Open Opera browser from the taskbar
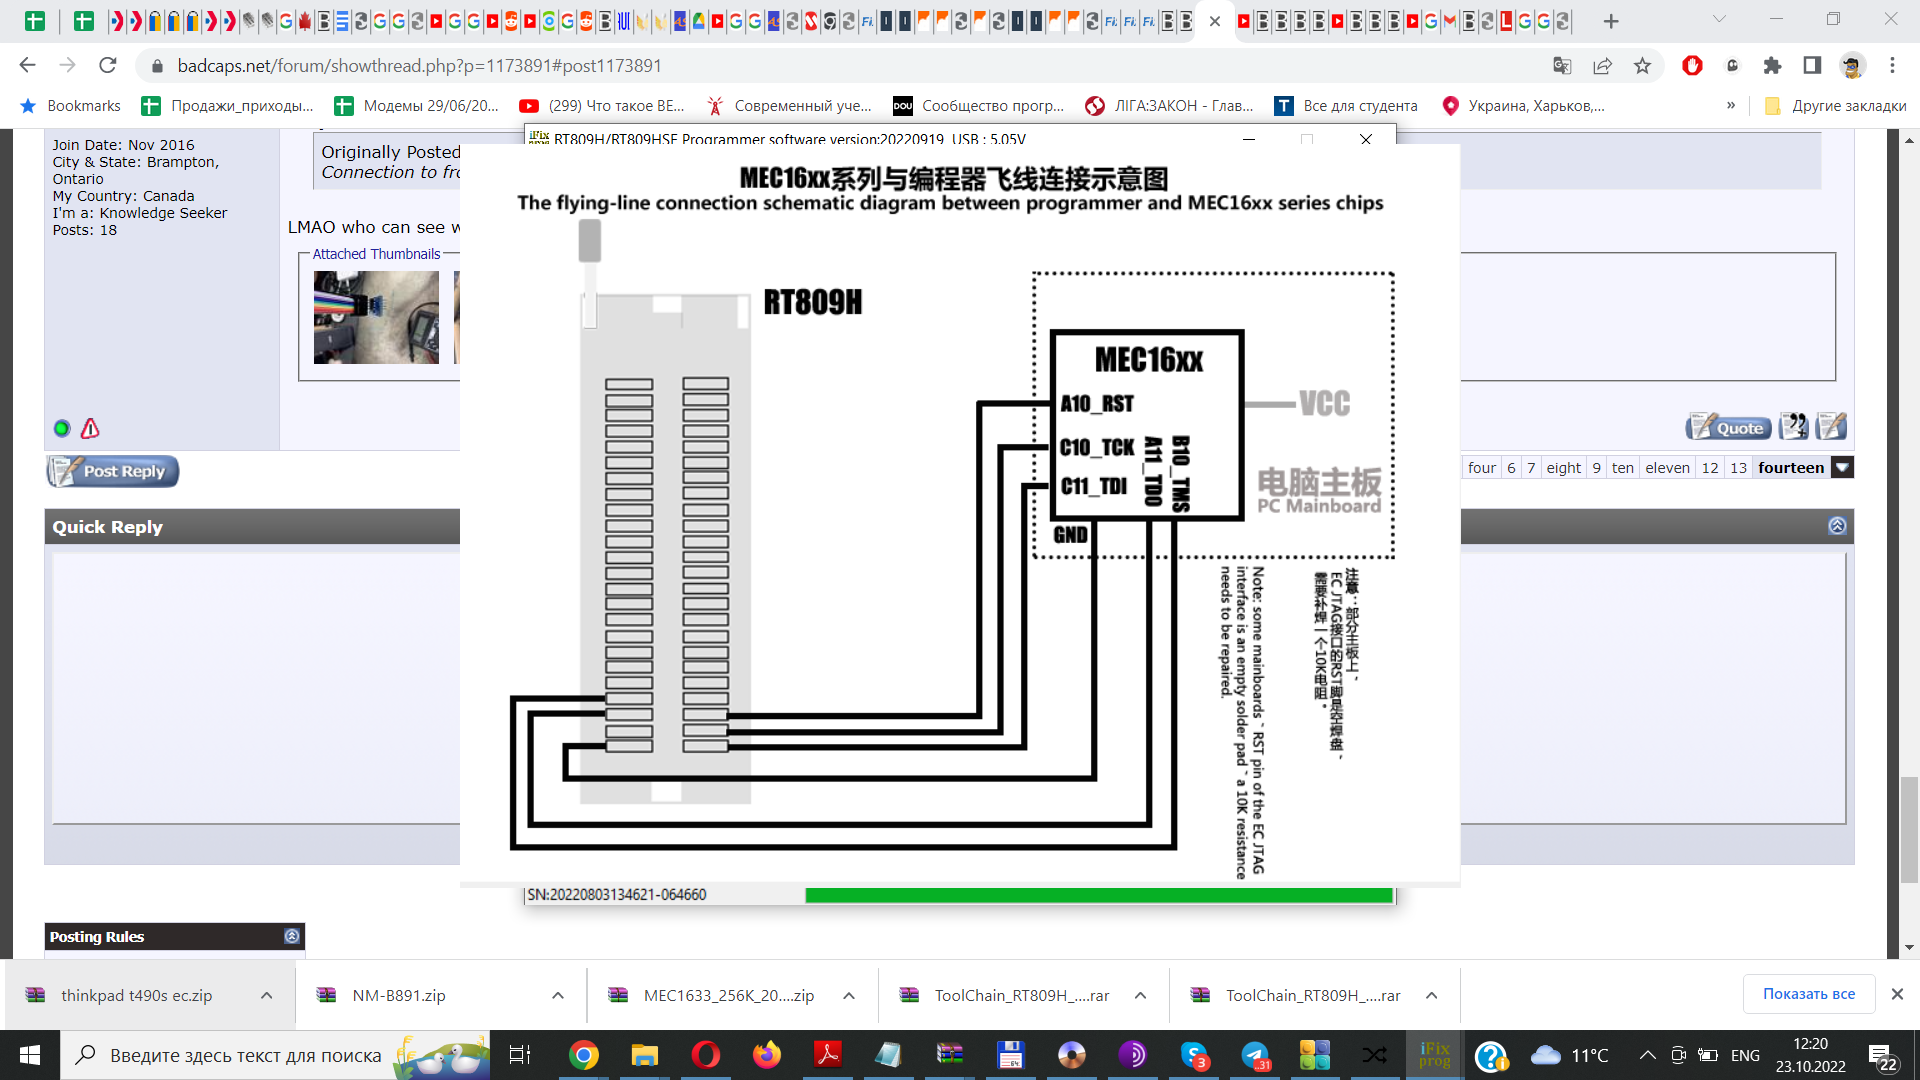 705,1055
